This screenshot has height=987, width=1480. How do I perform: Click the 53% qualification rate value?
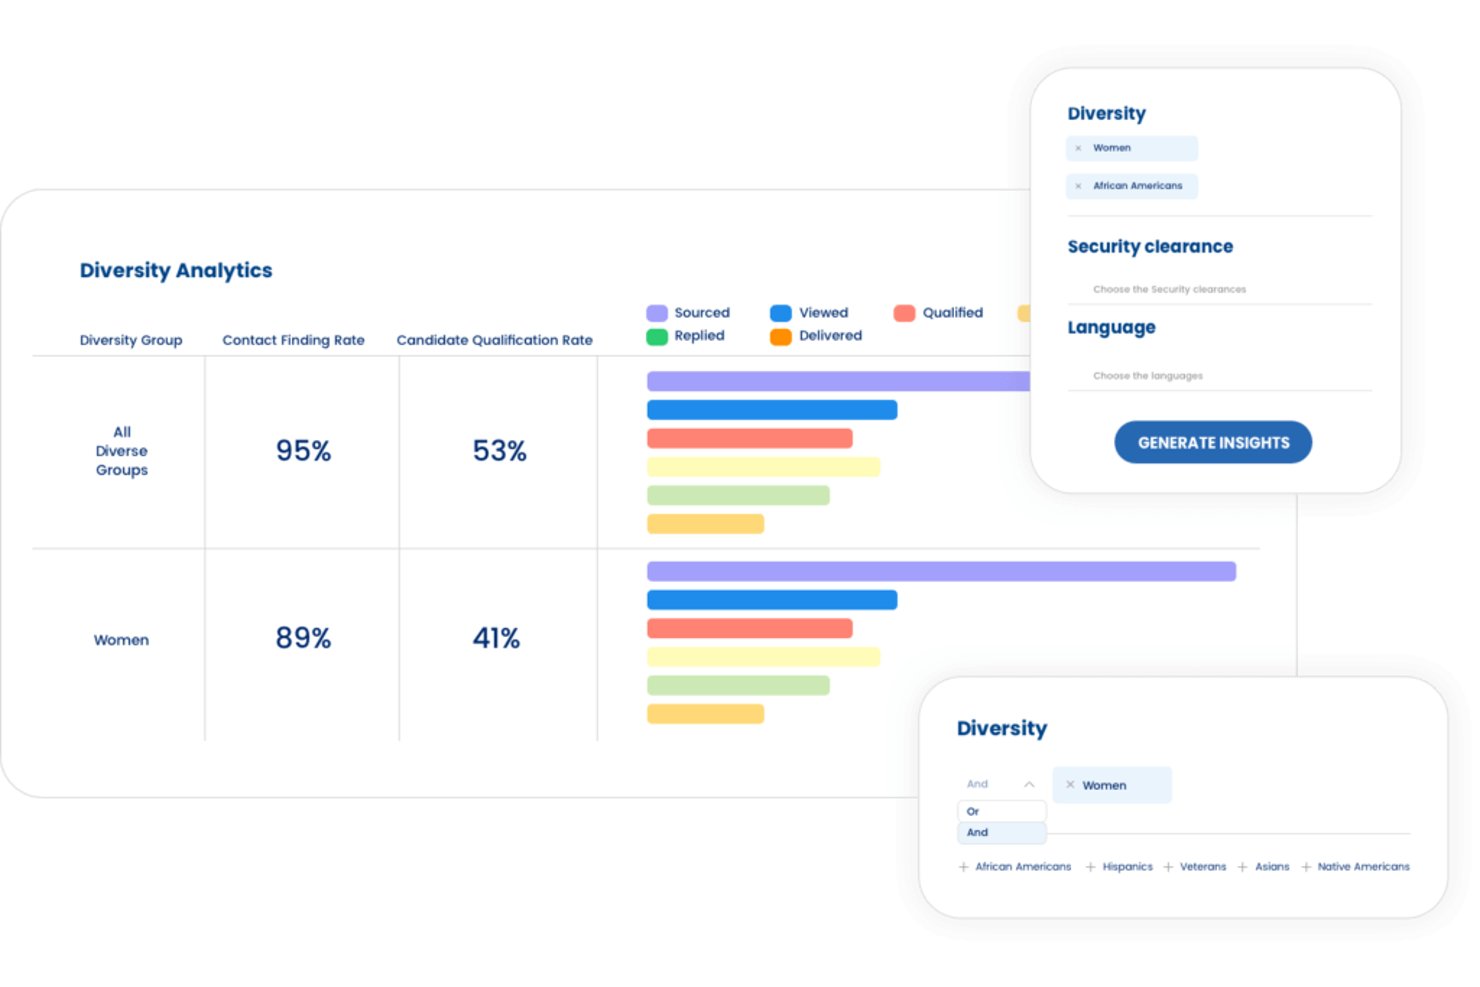[x=499, y=451]
